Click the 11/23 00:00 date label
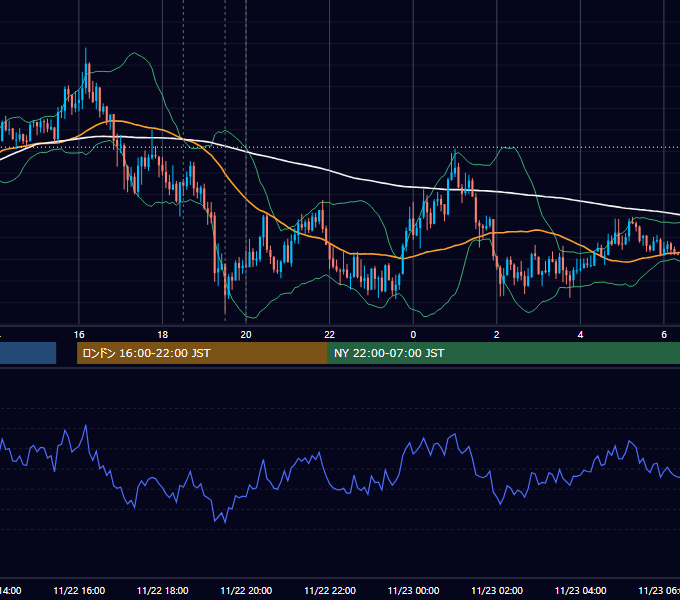Image resolution: width=680 pixels, height=600 pixels. [413, 590]
